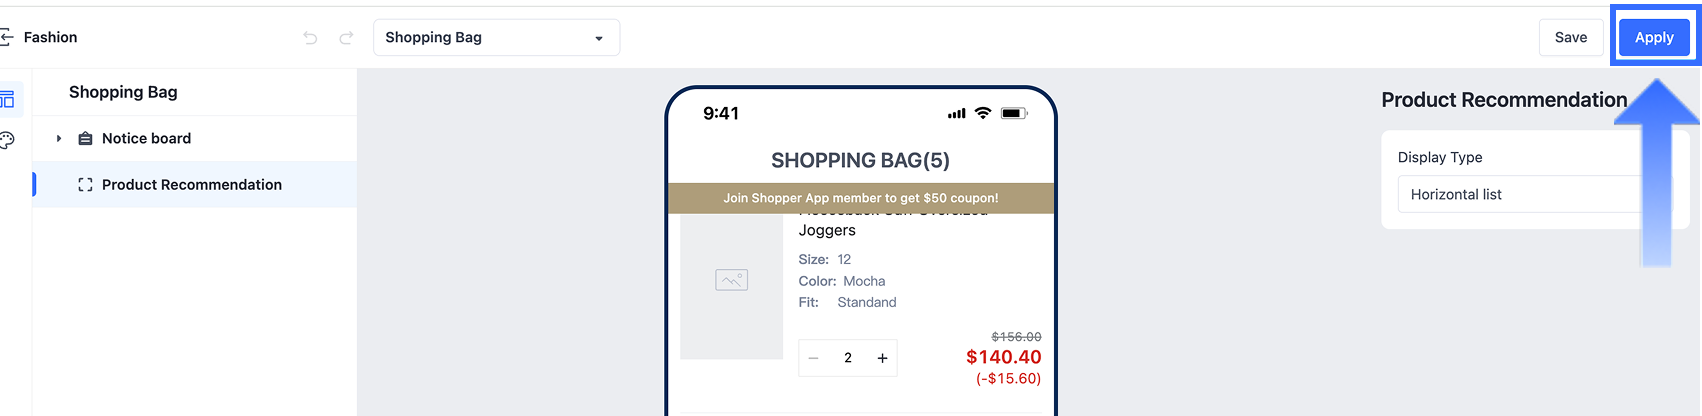This screenshot has height=416, width=1702.
Task: Open the Shopping Bag page dropdown
Action: (x=496, y=38)
